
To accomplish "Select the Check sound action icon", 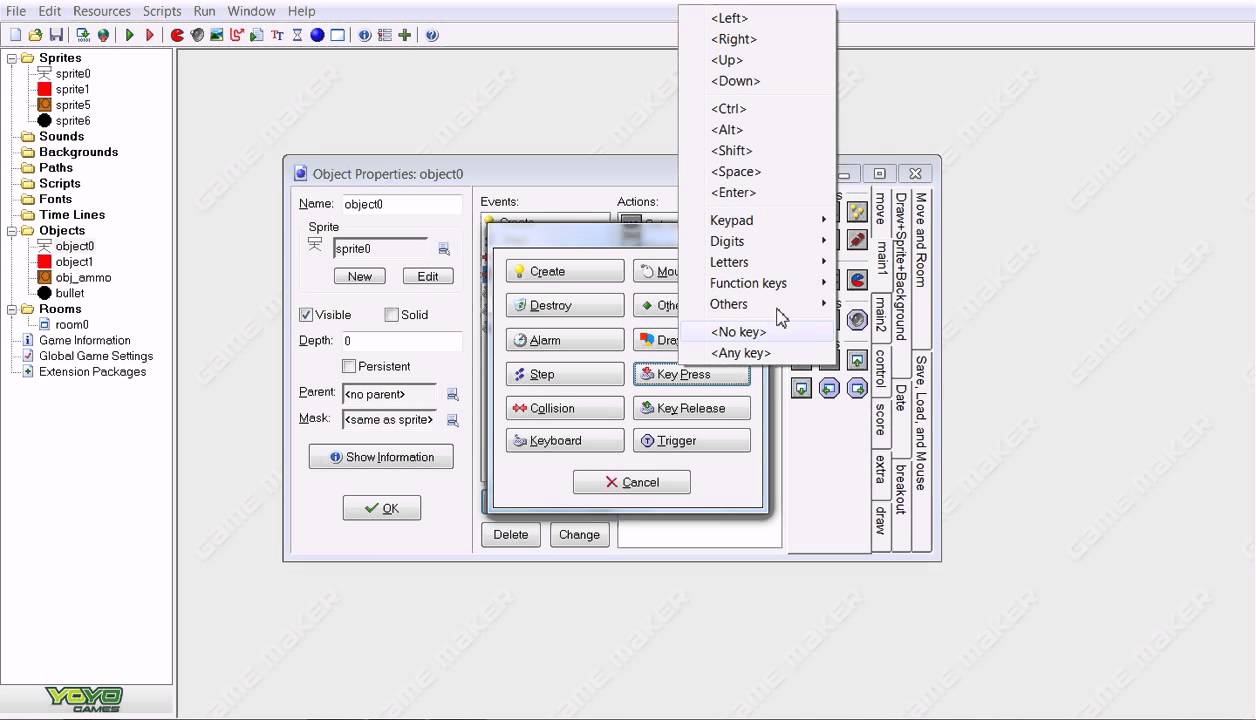I will click(x=857, y=319).
